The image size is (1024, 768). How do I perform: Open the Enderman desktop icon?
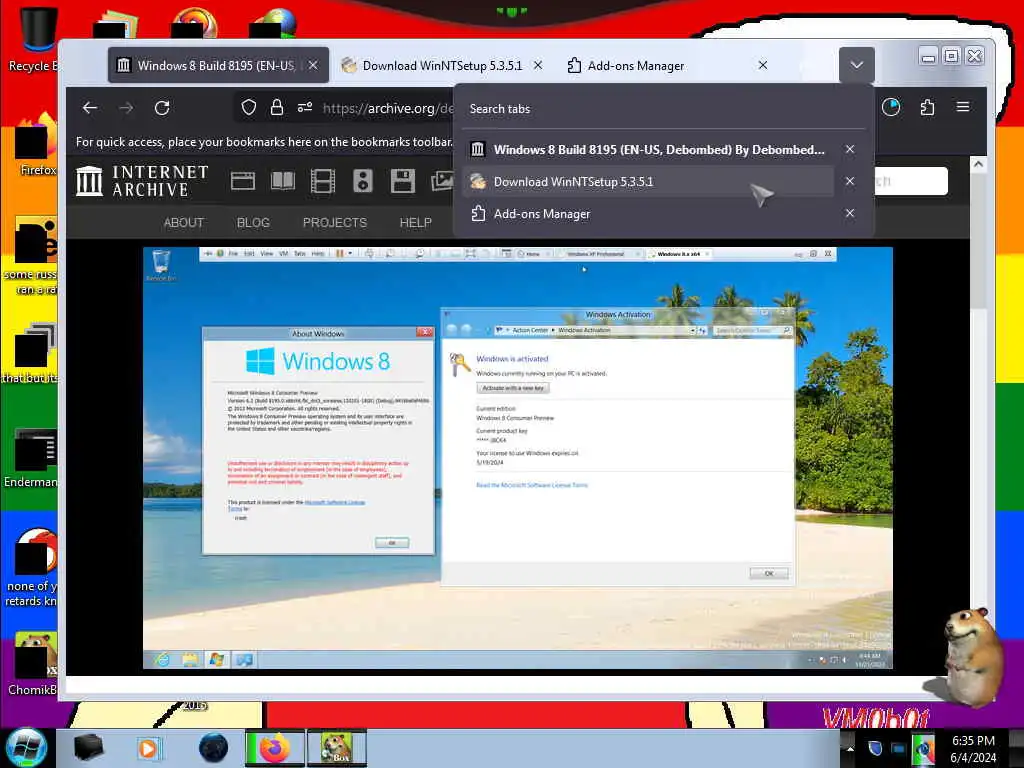tap(33, 457)
